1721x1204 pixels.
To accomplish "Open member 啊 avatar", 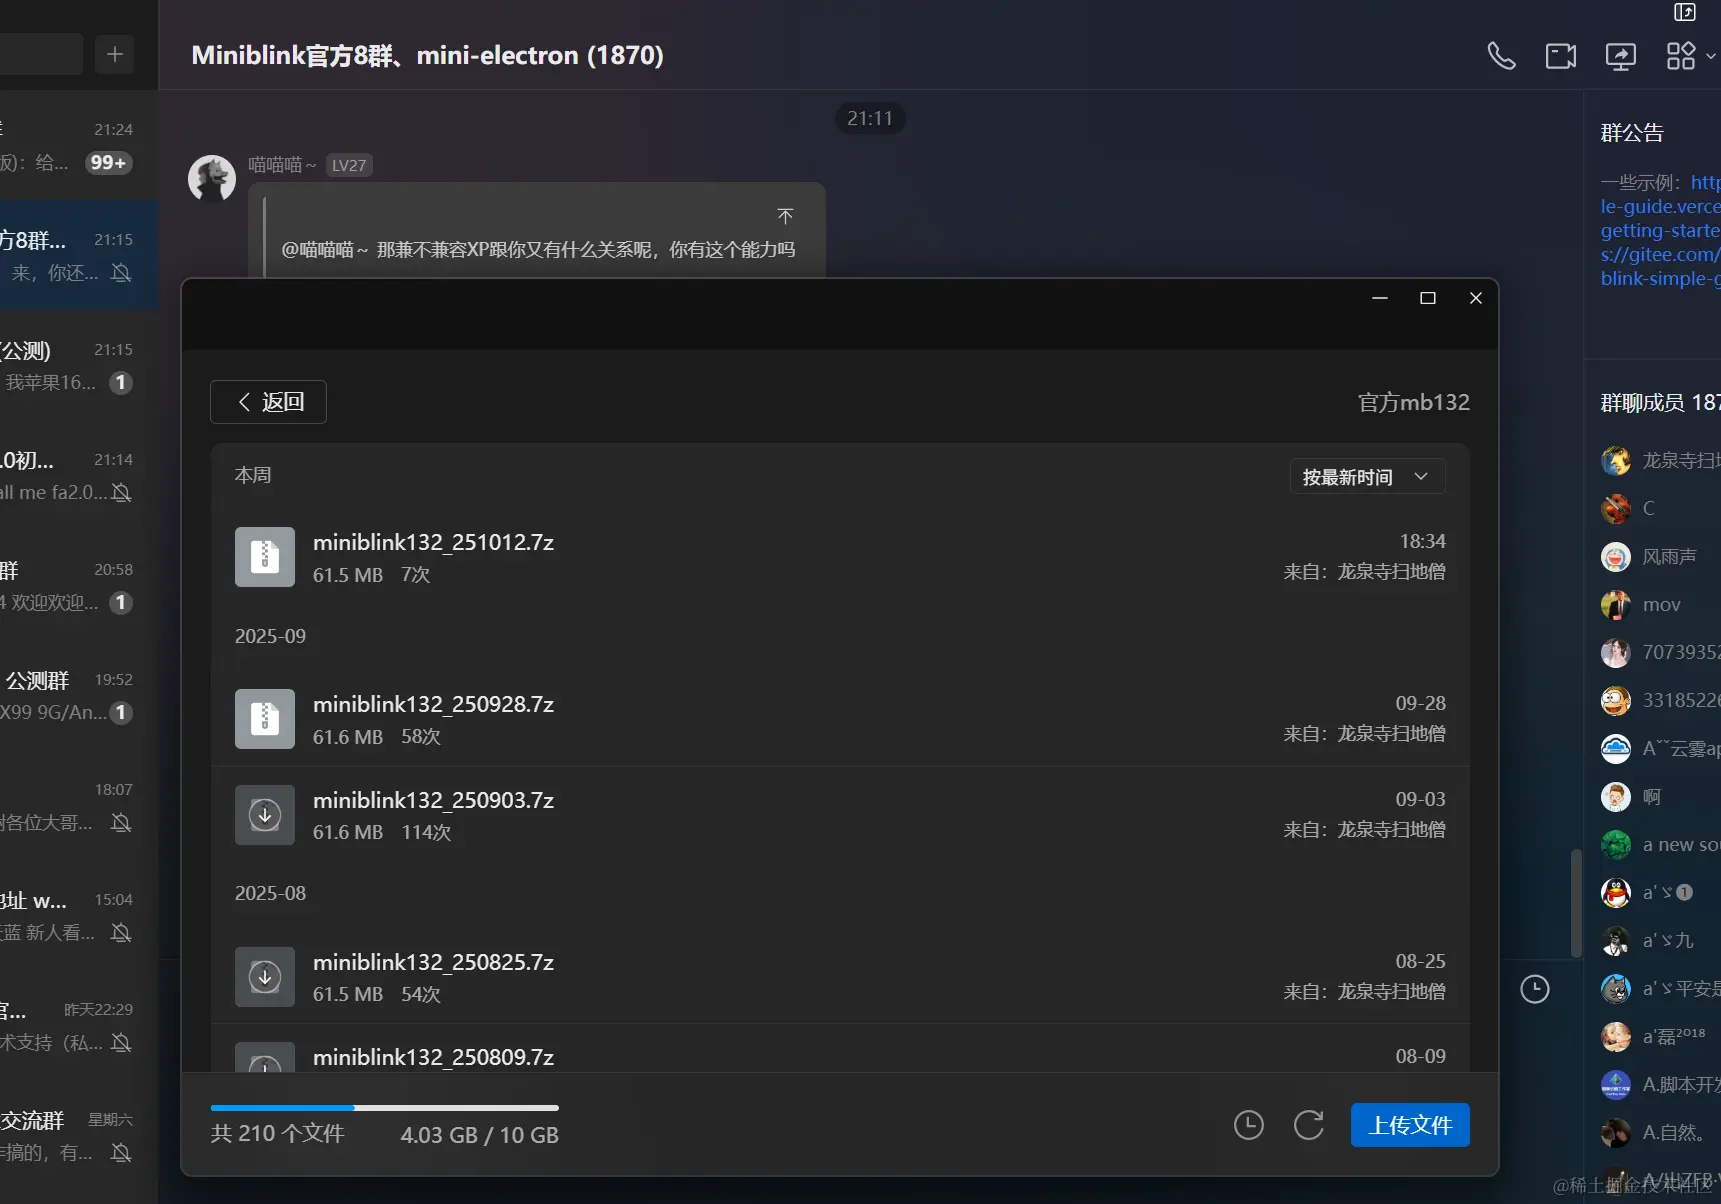I will click(x=1616, y=796).
